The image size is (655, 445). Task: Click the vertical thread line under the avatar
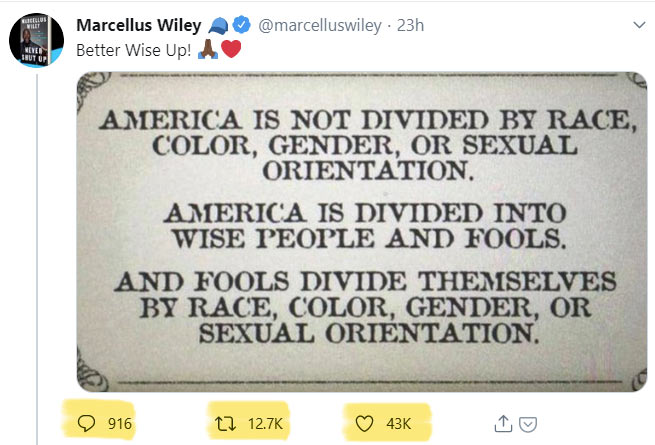tap(37, 250)
